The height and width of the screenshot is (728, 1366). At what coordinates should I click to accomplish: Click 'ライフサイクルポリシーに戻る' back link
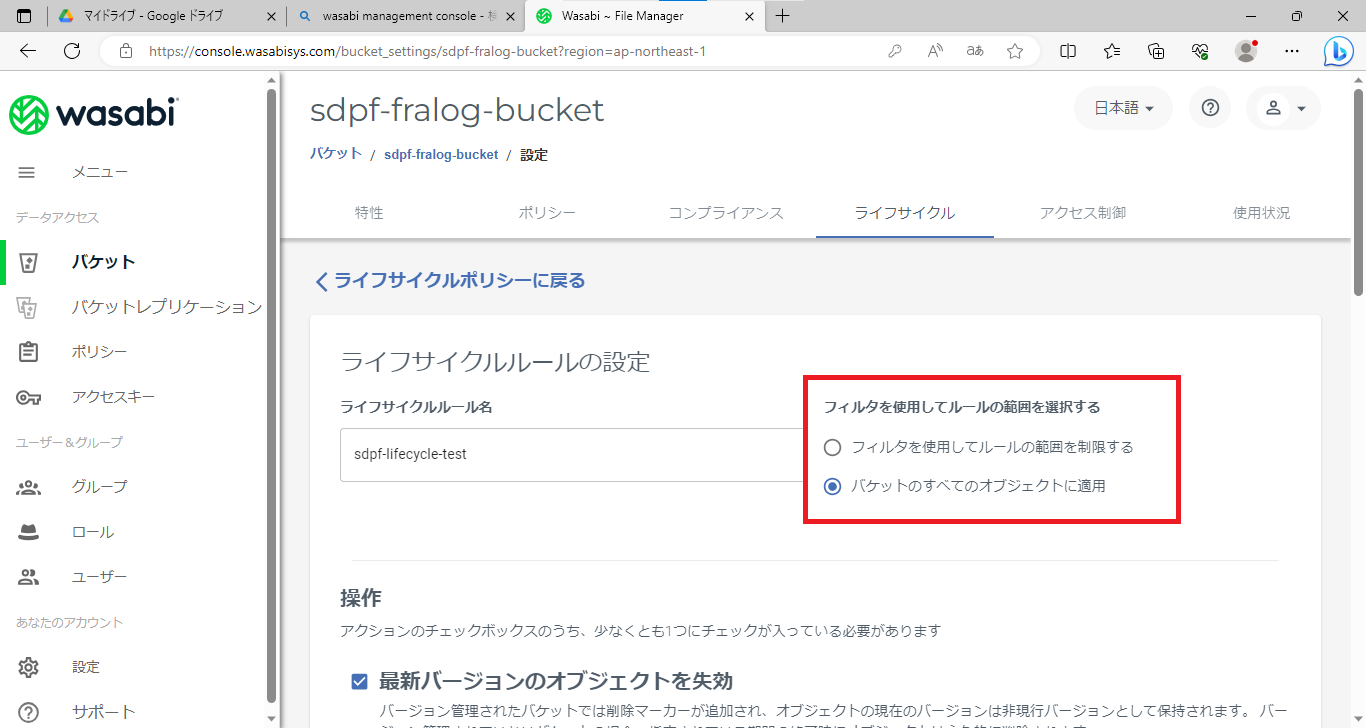tap(450, 281)
